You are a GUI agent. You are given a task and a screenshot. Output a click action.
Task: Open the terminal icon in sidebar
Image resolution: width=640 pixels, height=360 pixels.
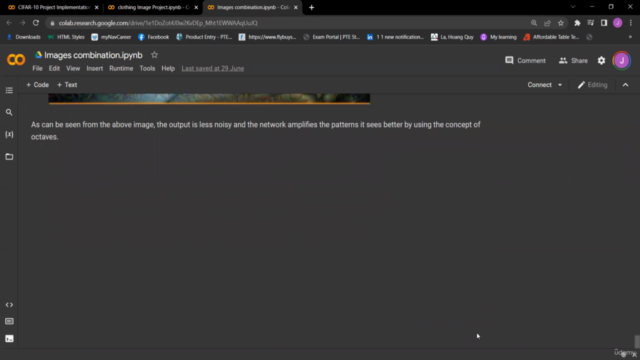9,338
